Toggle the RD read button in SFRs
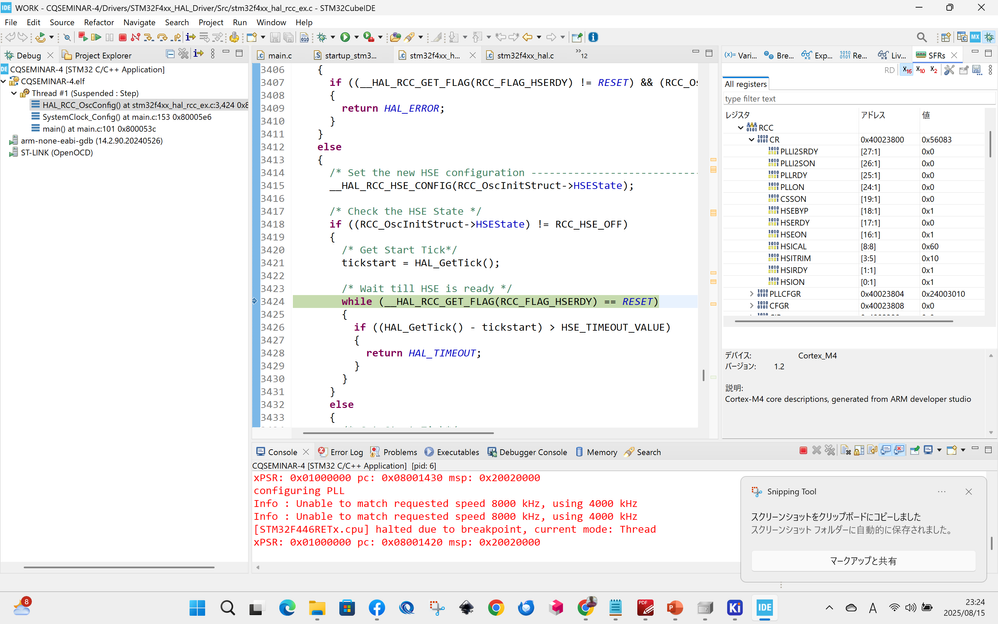Viewport: 998px width, 624px height. [x=889, y=70]
